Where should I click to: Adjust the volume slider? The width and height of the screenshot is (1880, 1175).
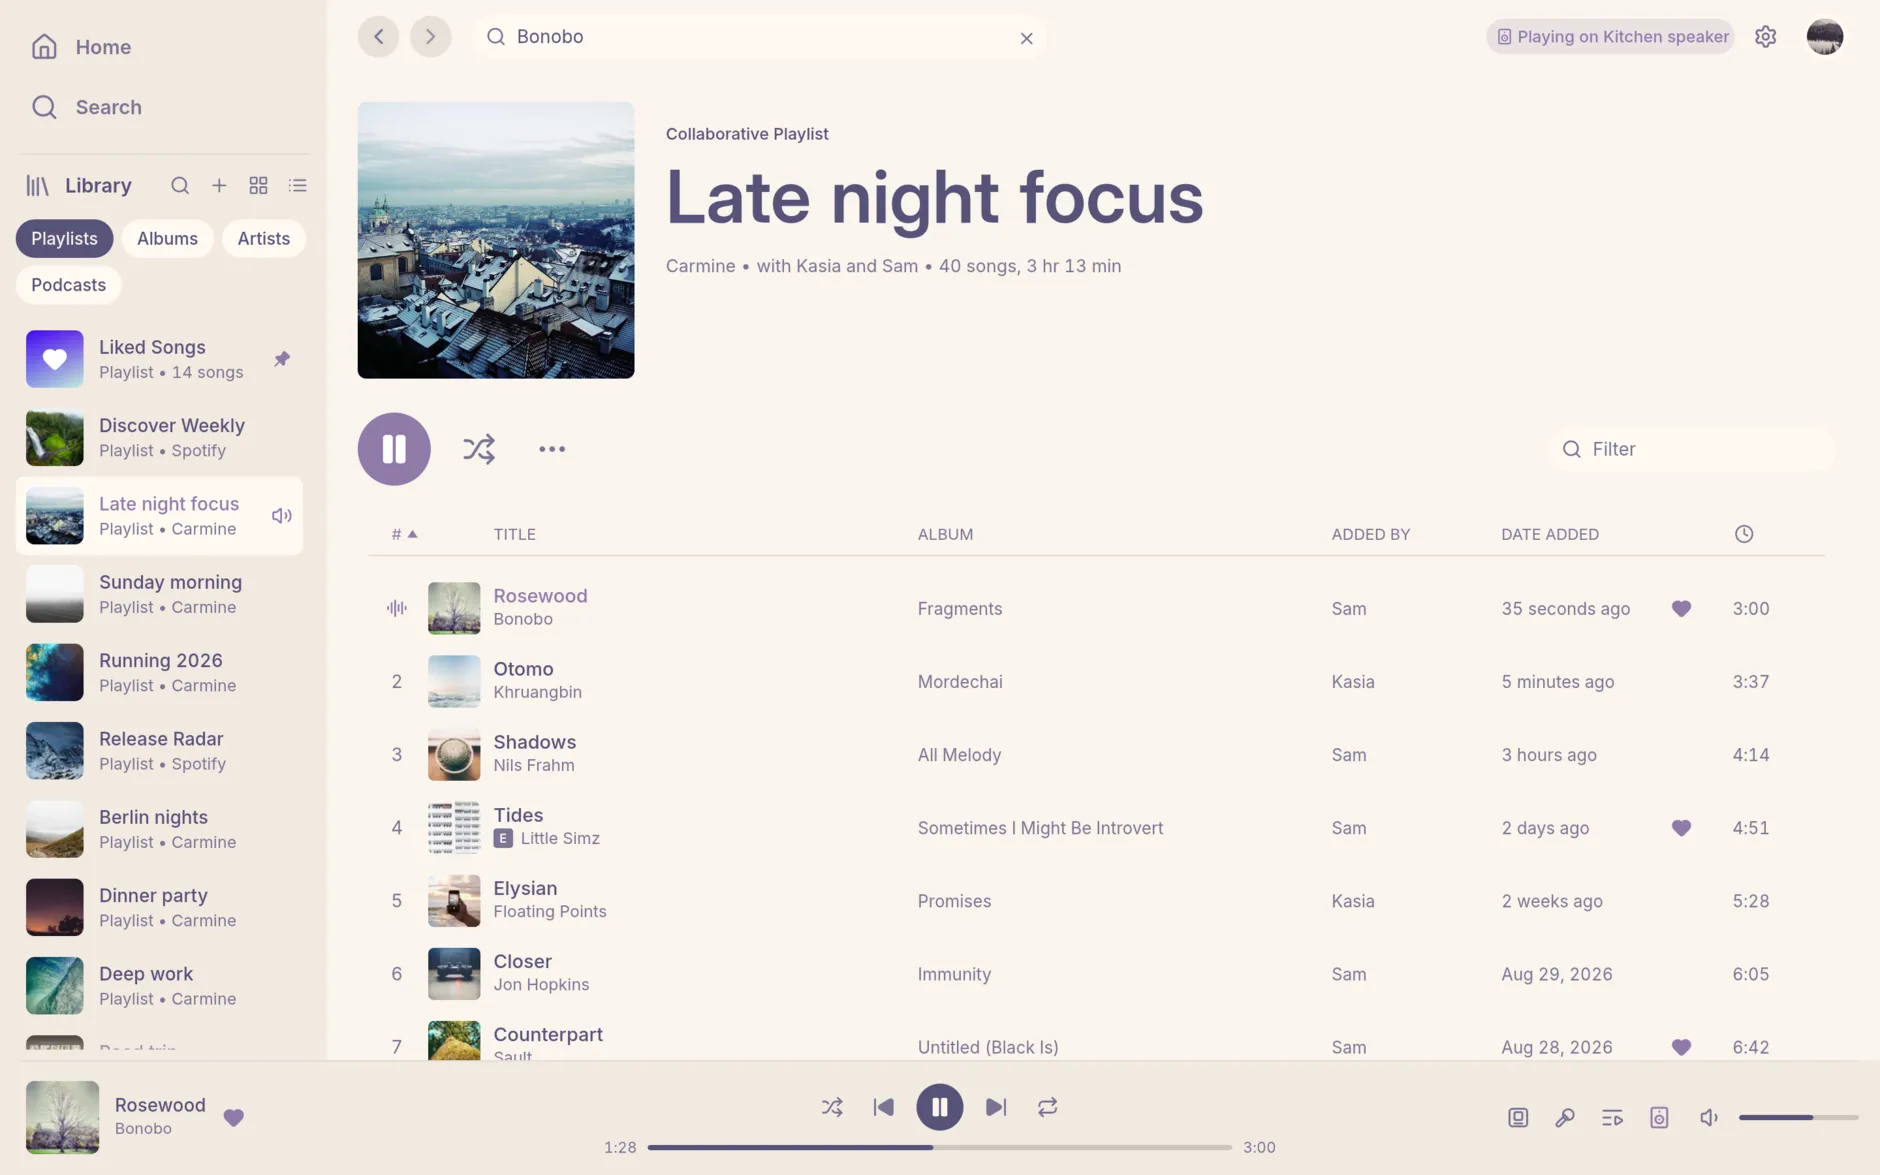point(1798,1117)
